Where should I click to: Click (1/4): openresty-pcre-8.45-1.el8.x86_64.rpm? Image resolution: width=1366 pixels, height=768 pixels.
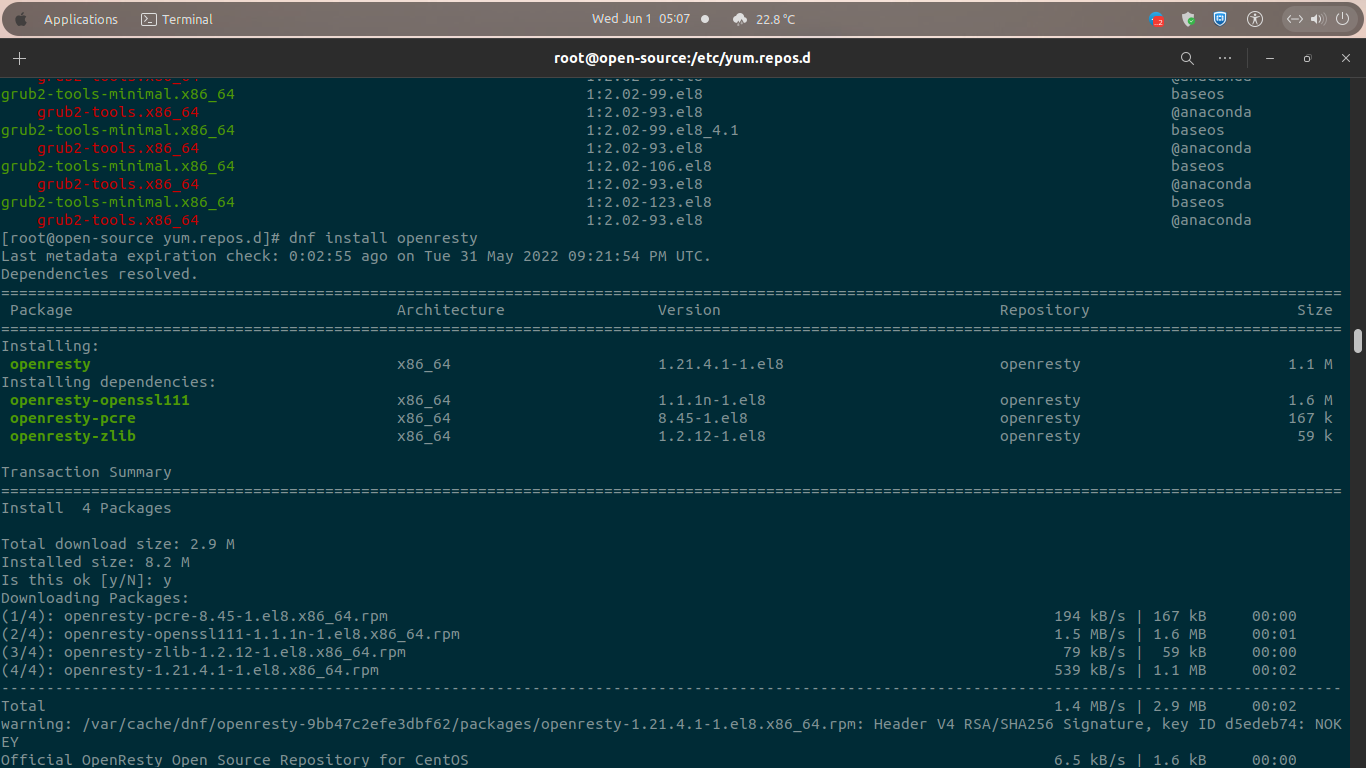click(194, 616)
